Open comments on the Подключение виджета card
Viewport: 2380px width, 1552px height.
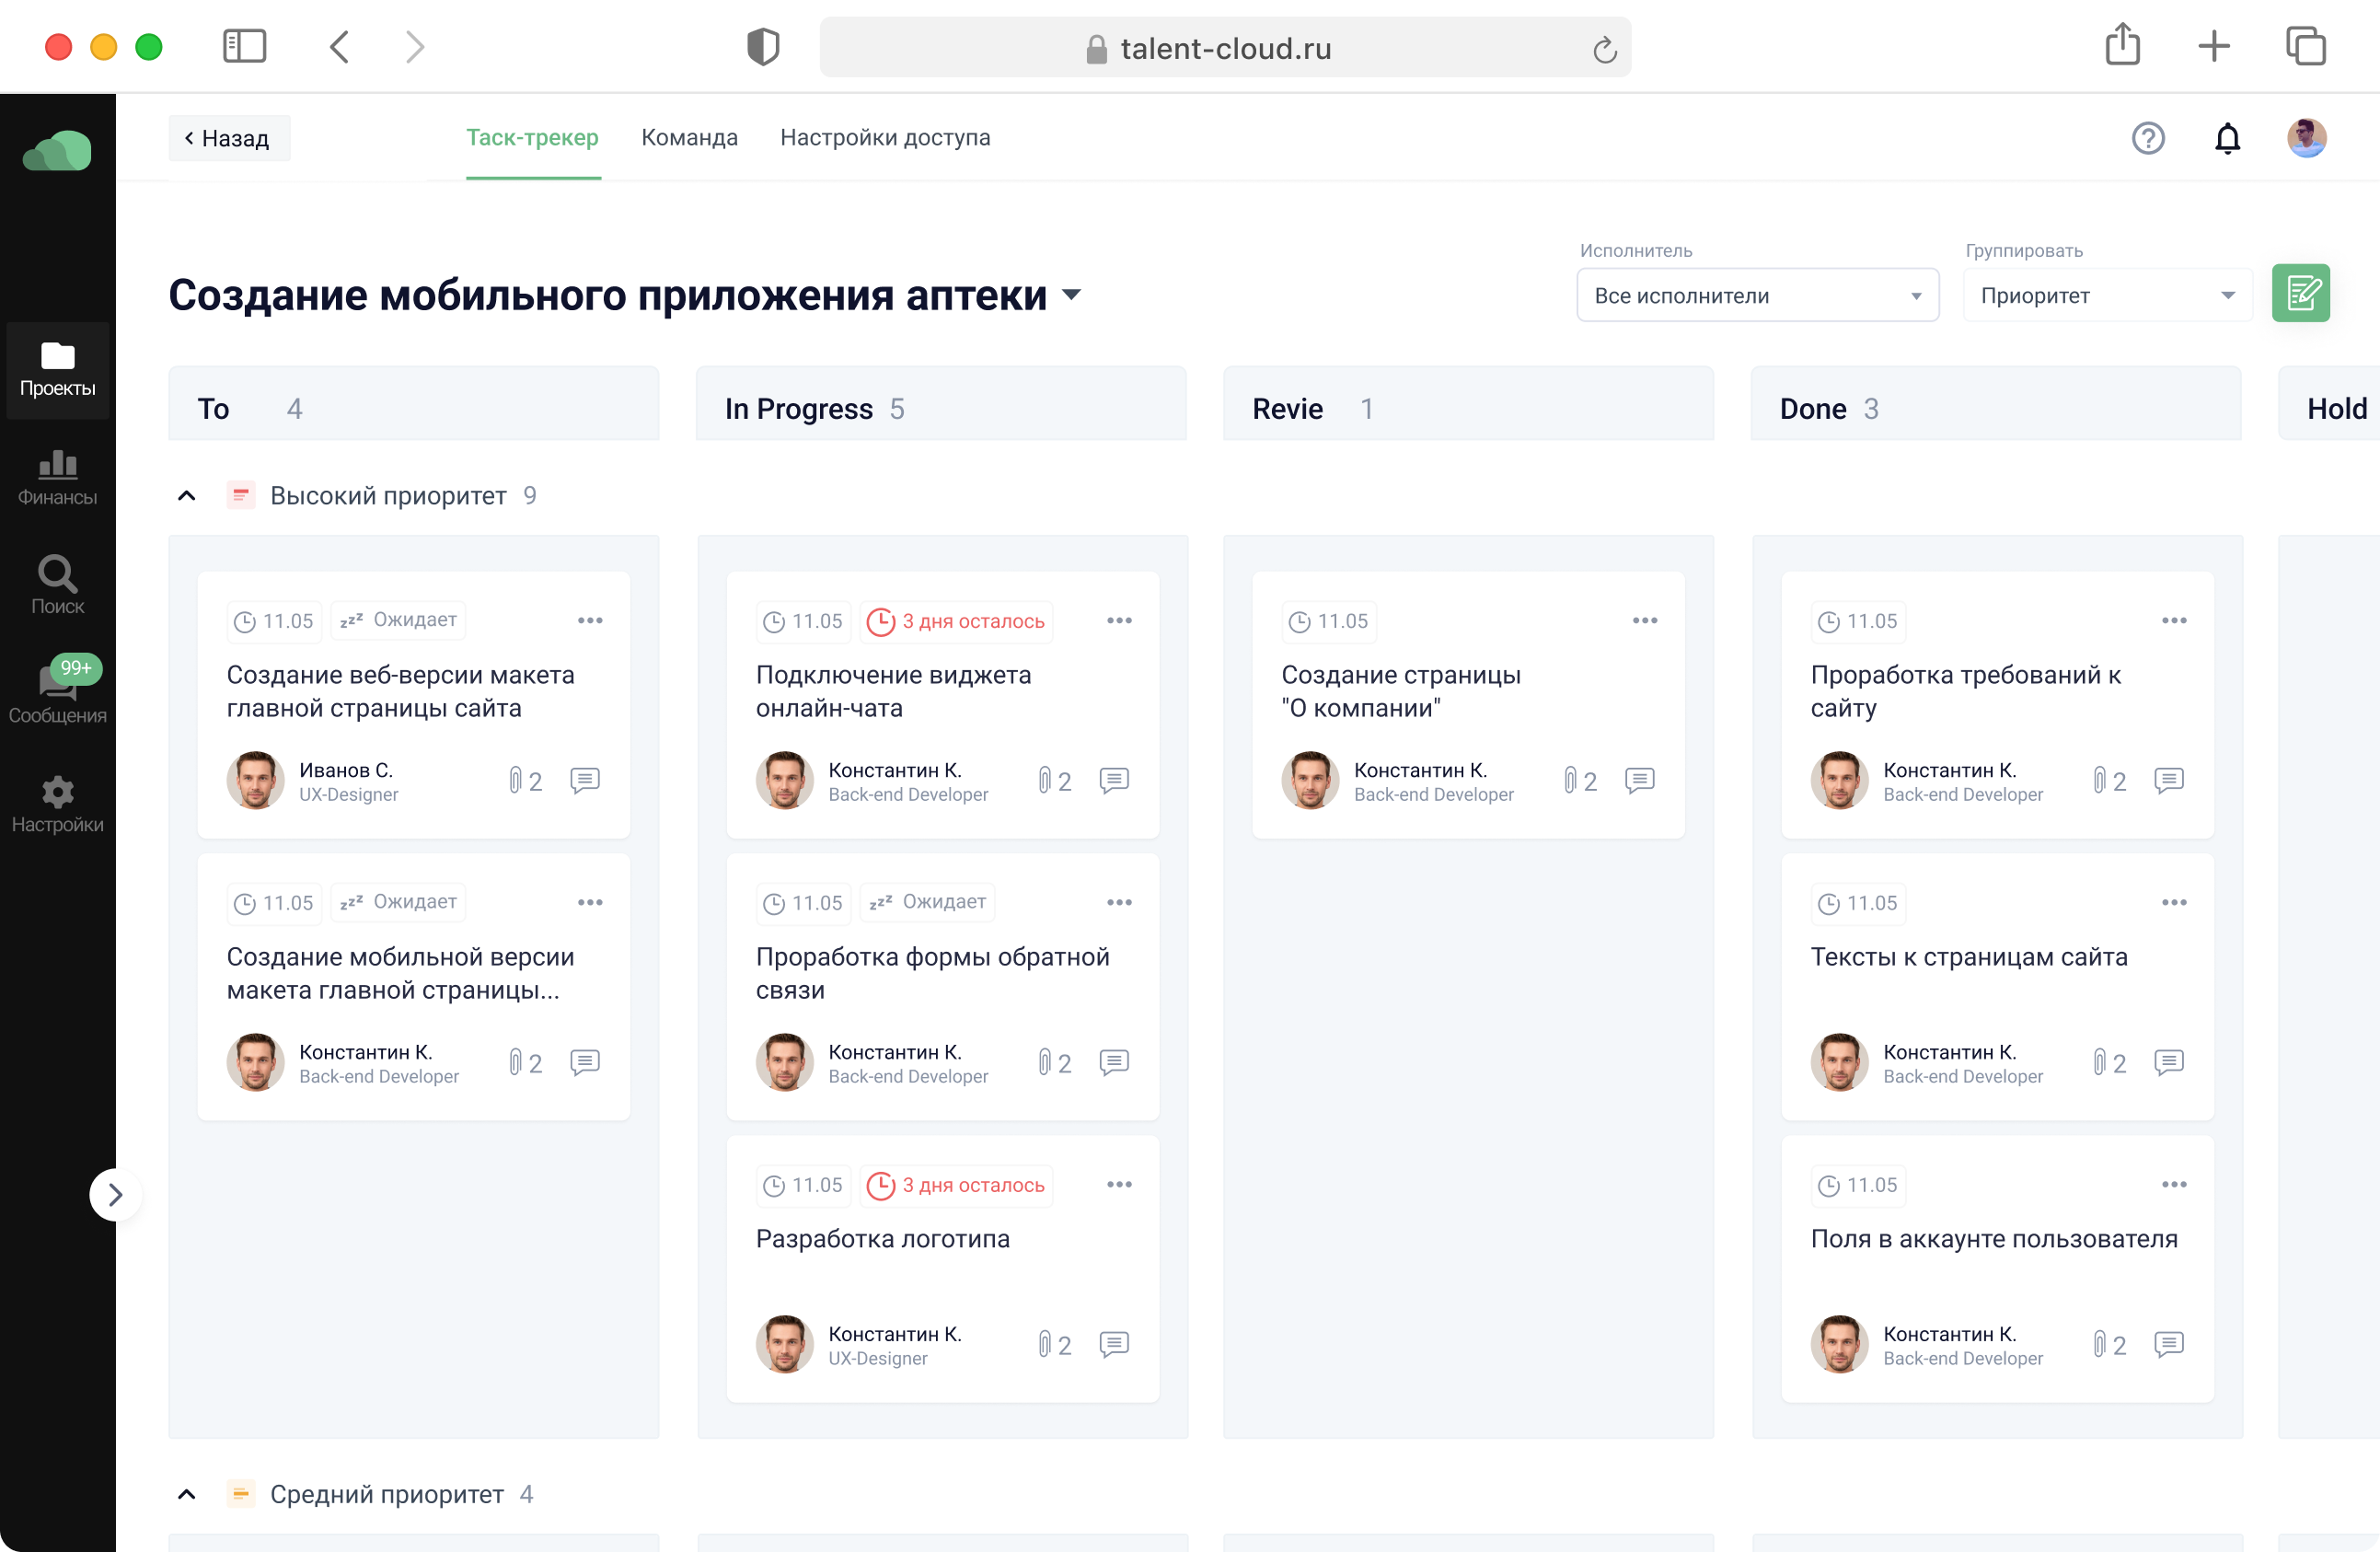1114,780
